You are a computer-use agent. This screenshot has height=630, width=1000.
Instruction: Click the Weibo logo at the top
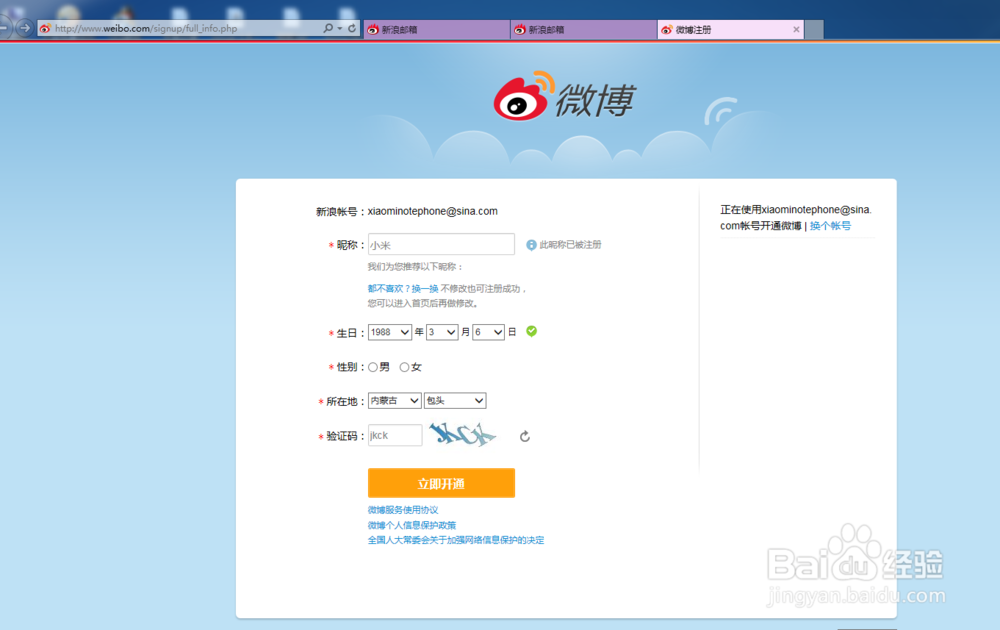[565, 95]
